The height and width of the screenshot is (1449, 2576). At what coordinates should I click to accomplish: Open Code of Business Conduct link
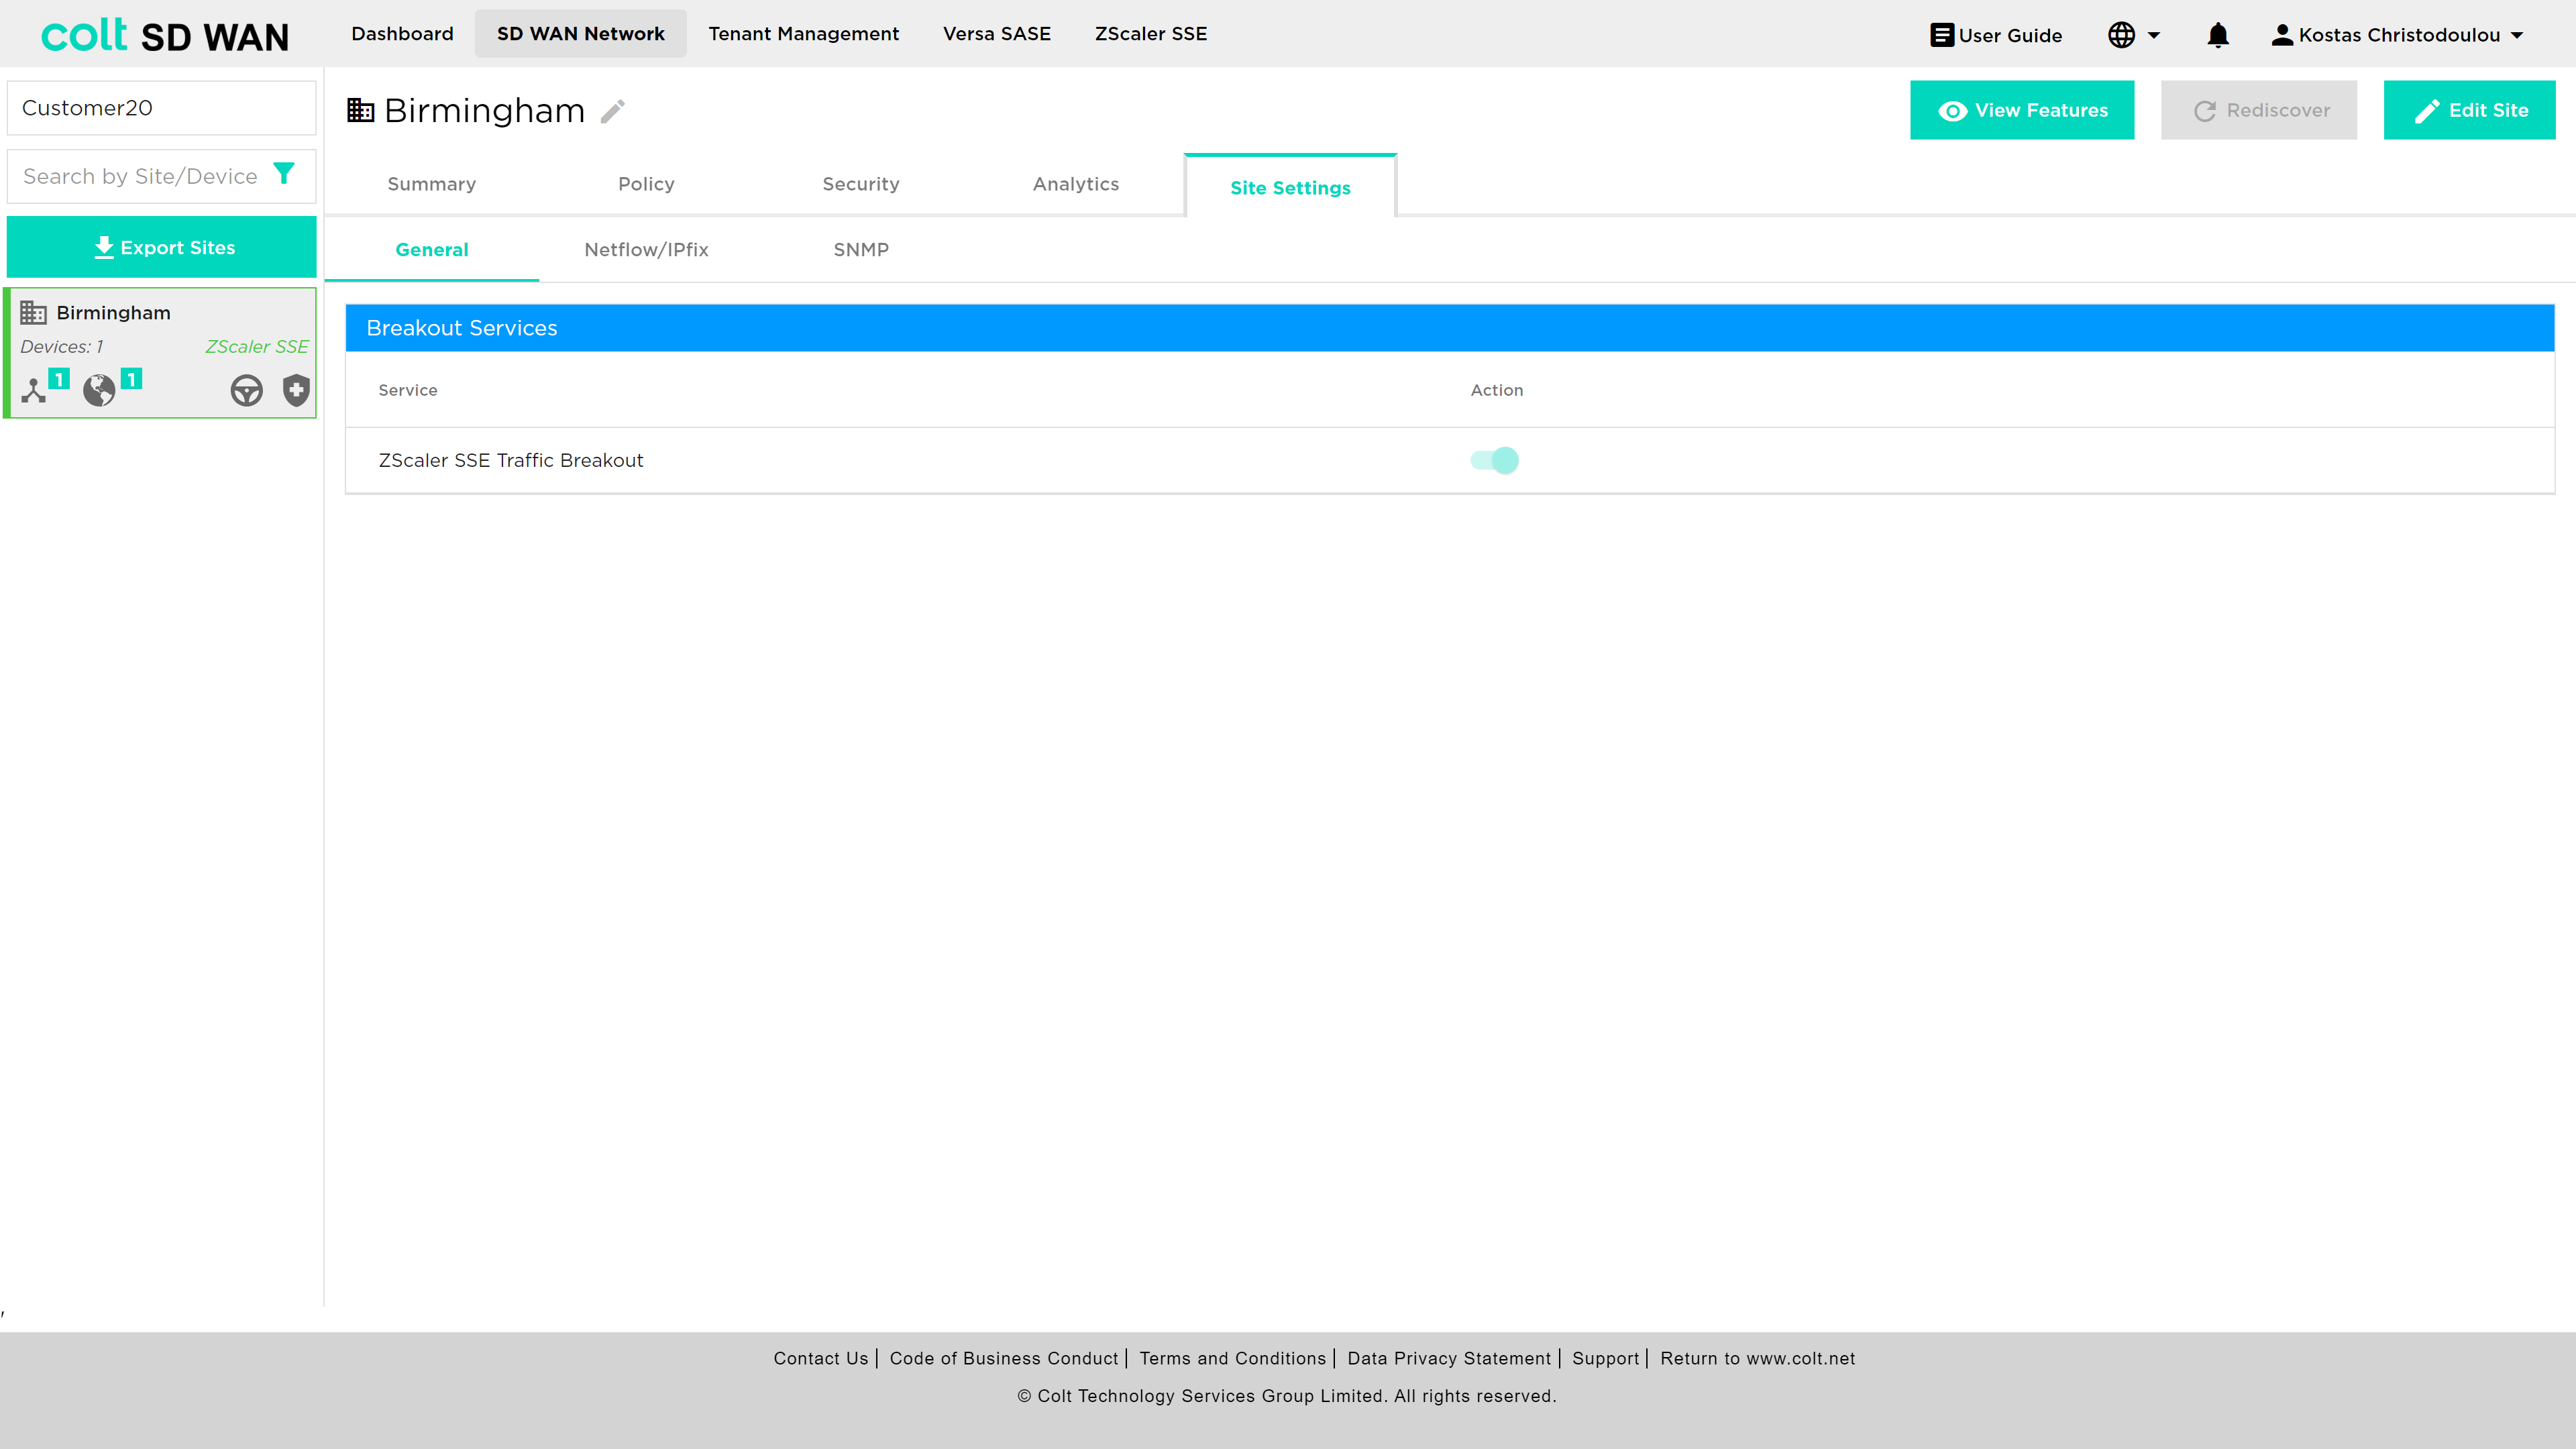tap(1004, 1358)
